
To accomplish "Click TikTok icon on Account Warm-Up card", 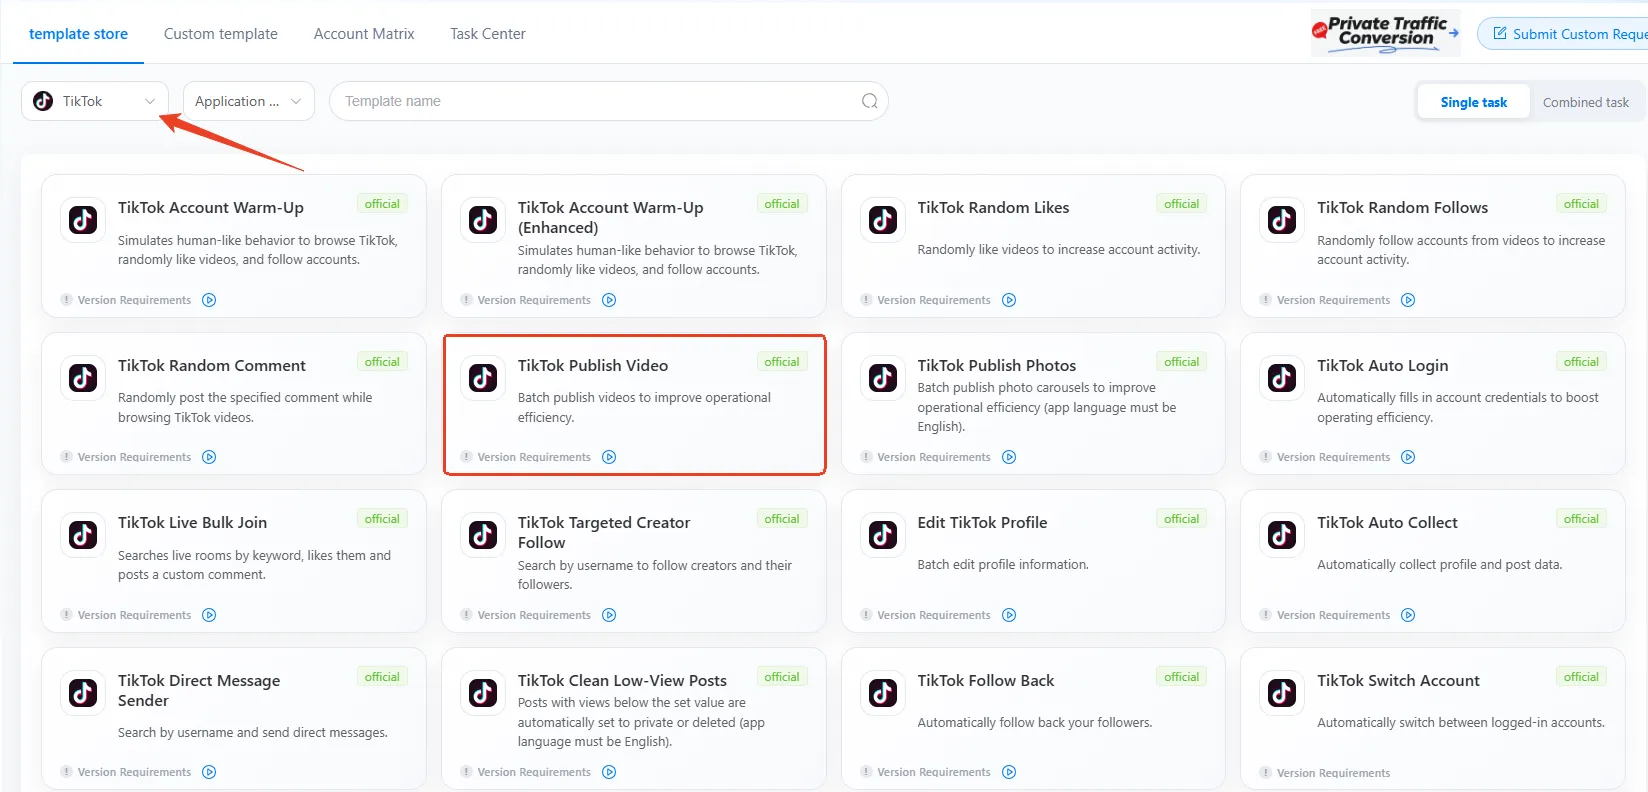I will pos(83,220).
